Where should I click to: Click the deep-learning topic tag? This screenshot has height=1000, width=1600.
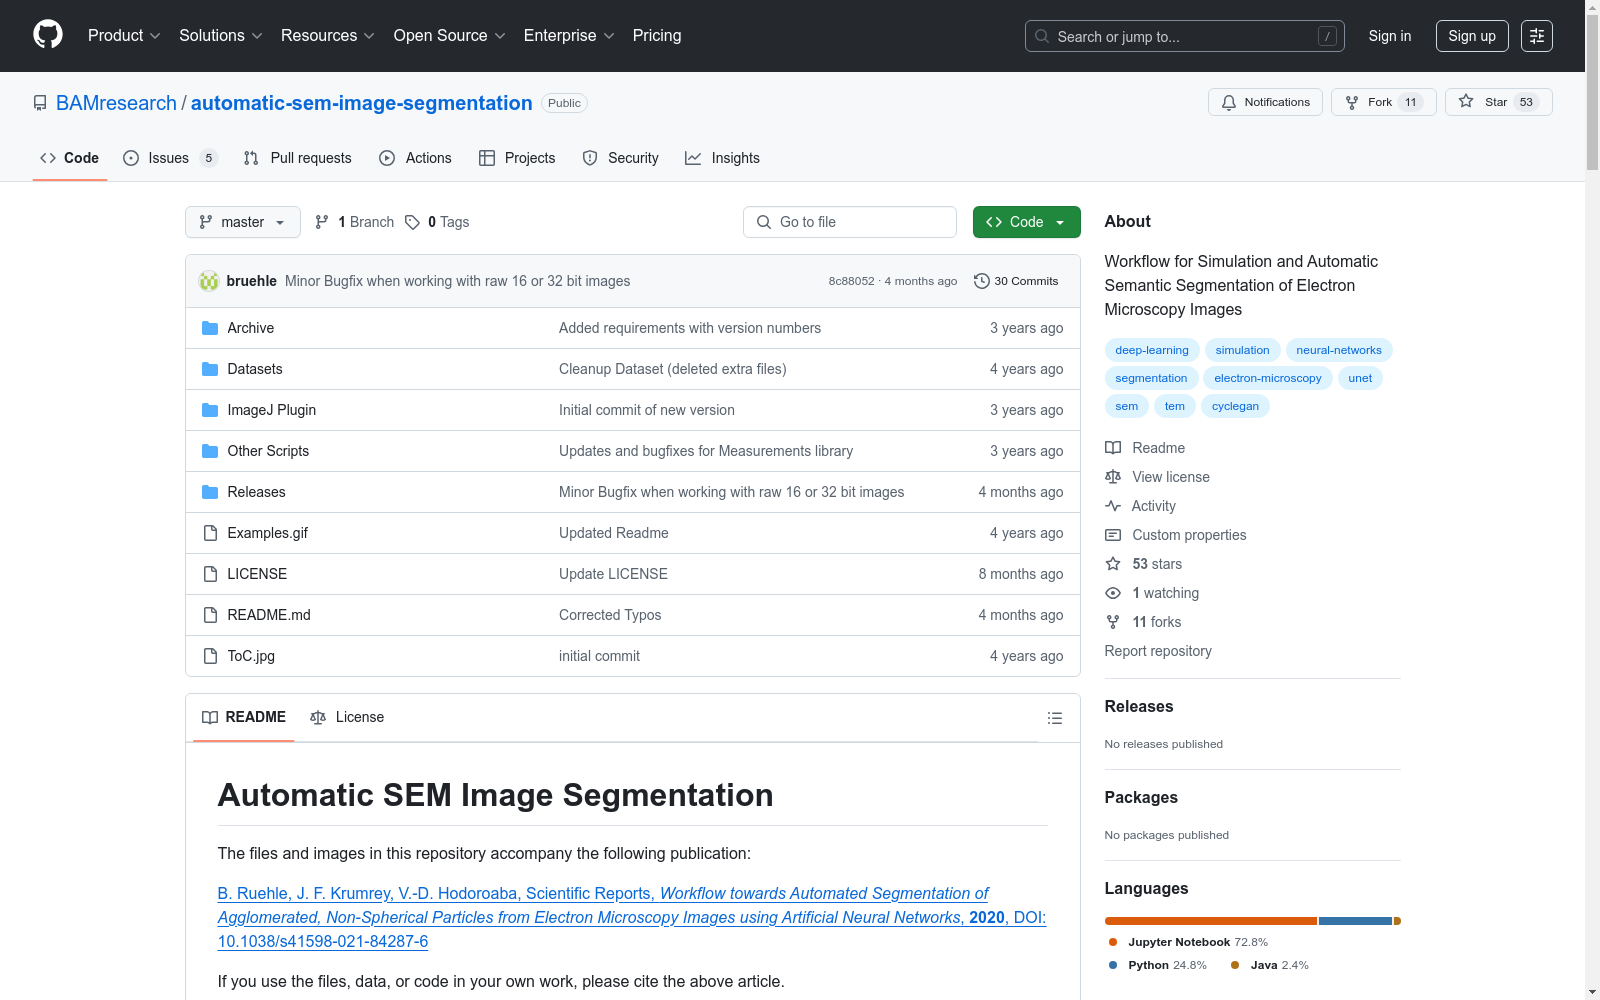[1152, 350]
